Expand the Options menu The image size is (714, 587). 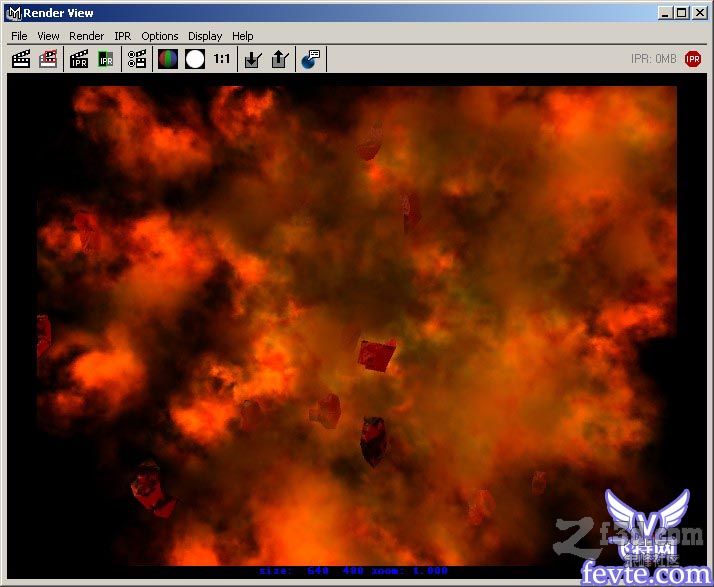[x=160, y=36]
